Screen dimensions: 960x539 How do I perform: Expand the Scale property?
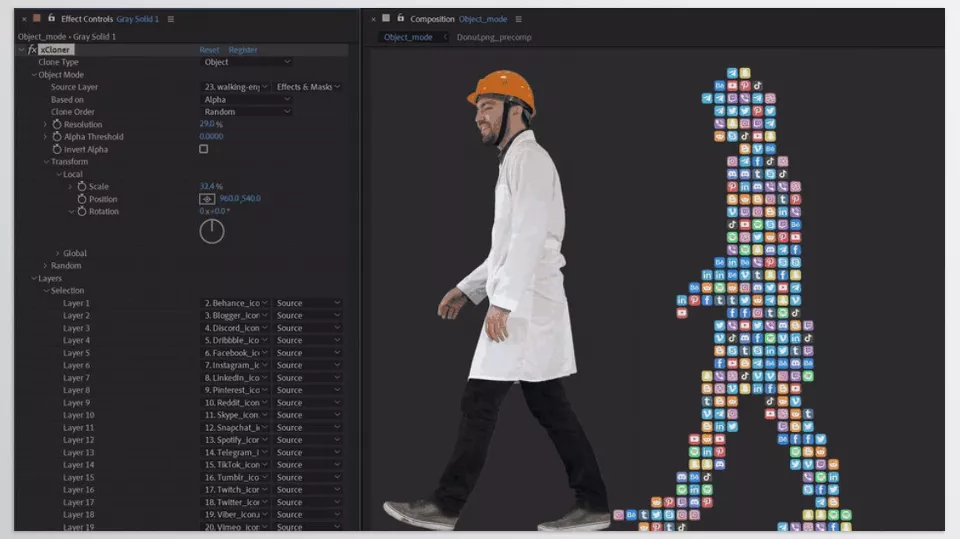70,186
